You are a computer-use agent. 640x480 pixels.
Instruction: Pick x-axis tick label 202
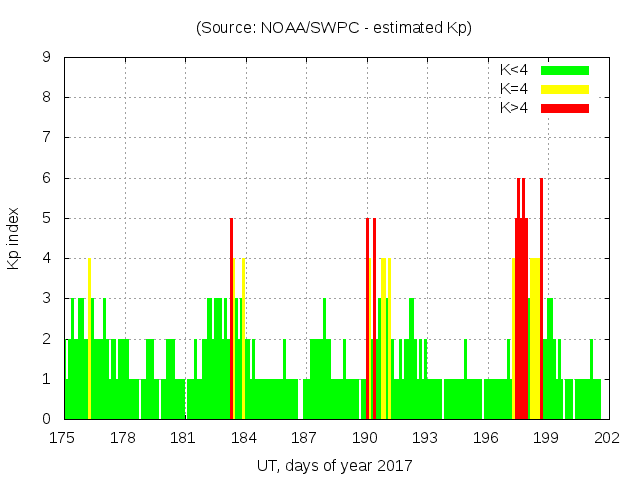[x=606, y=438]
